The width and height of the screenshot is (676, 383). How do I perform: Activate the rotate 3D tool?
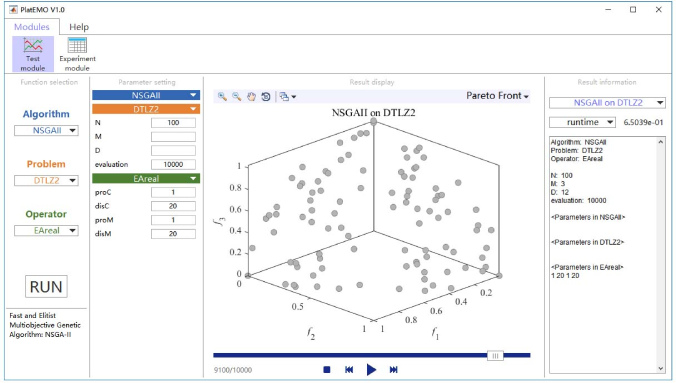(266, 97)
